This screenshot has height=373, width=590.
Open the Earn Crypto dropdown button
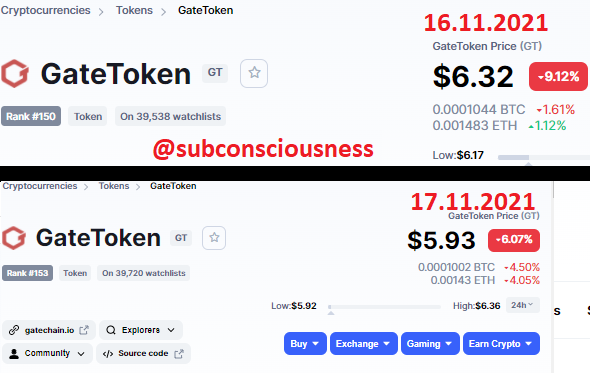pyautogui.click(x=501, y=344)
